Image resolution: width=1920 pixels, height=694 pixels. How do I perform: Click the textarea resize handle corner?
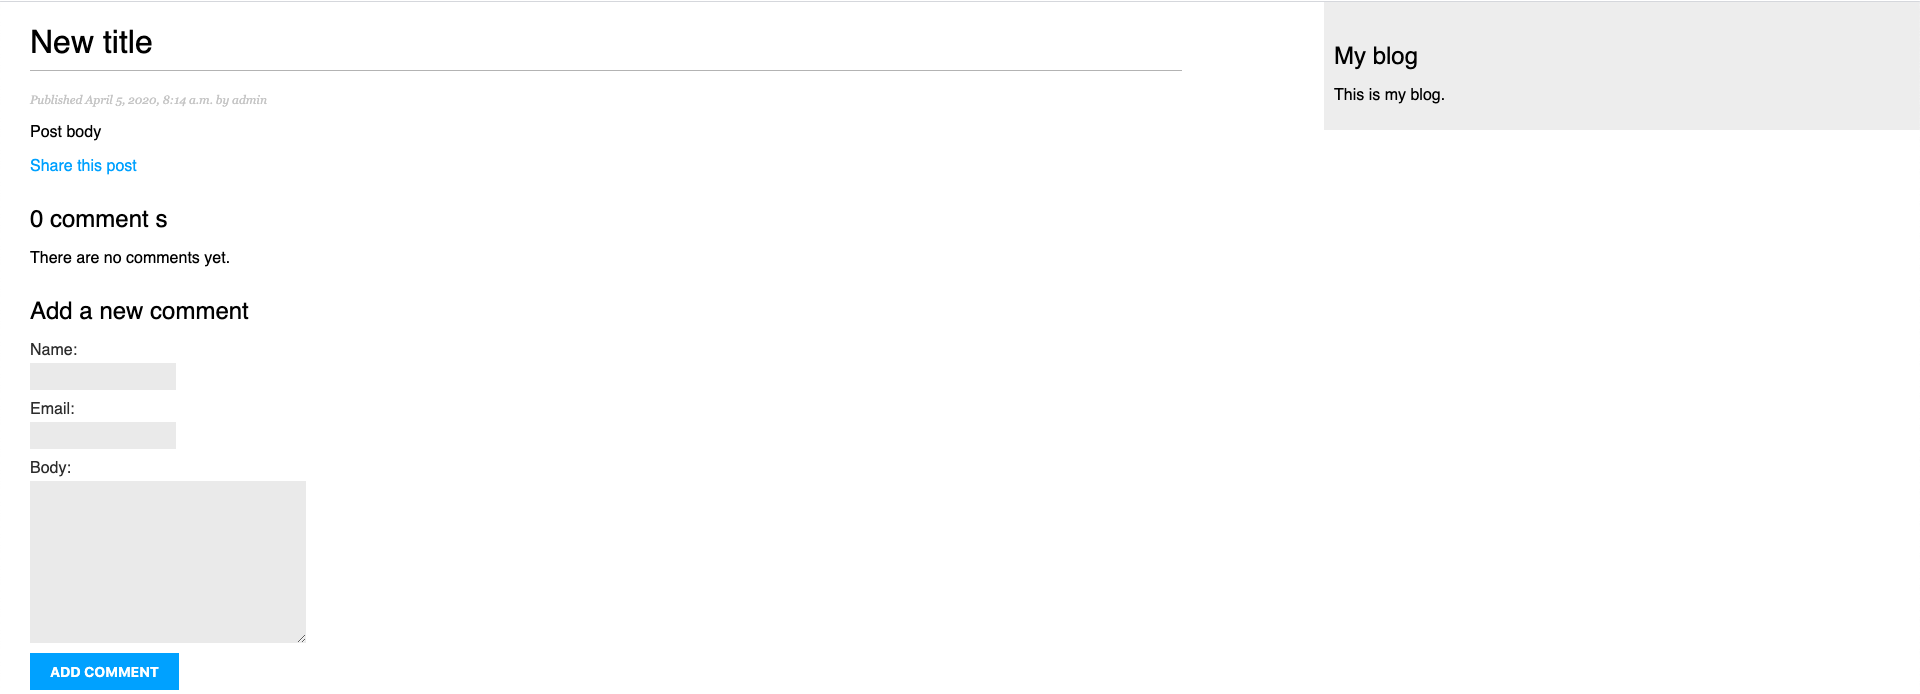pos(301,638)
